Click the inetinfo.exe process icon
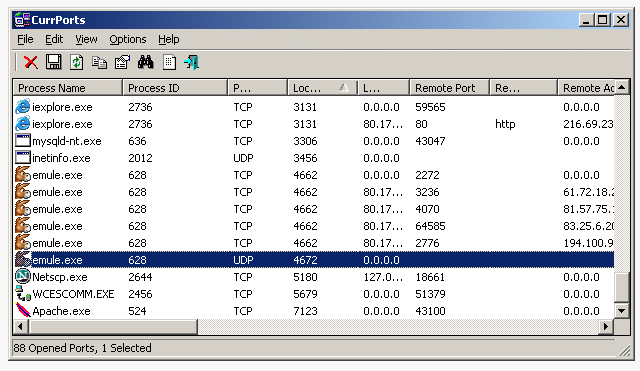Screen dimensions: 640x371 [23, 158]
